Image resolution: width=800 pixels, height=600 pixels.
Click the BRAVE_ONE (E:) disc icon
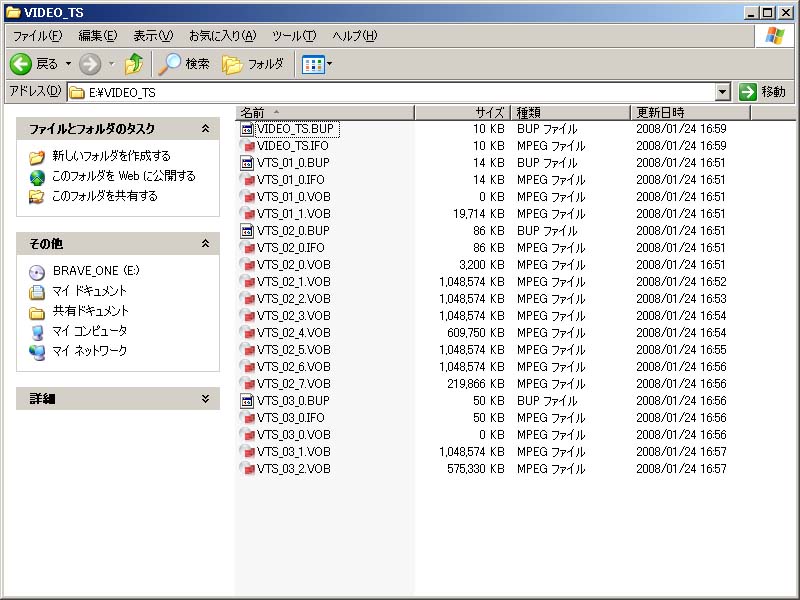37,272
